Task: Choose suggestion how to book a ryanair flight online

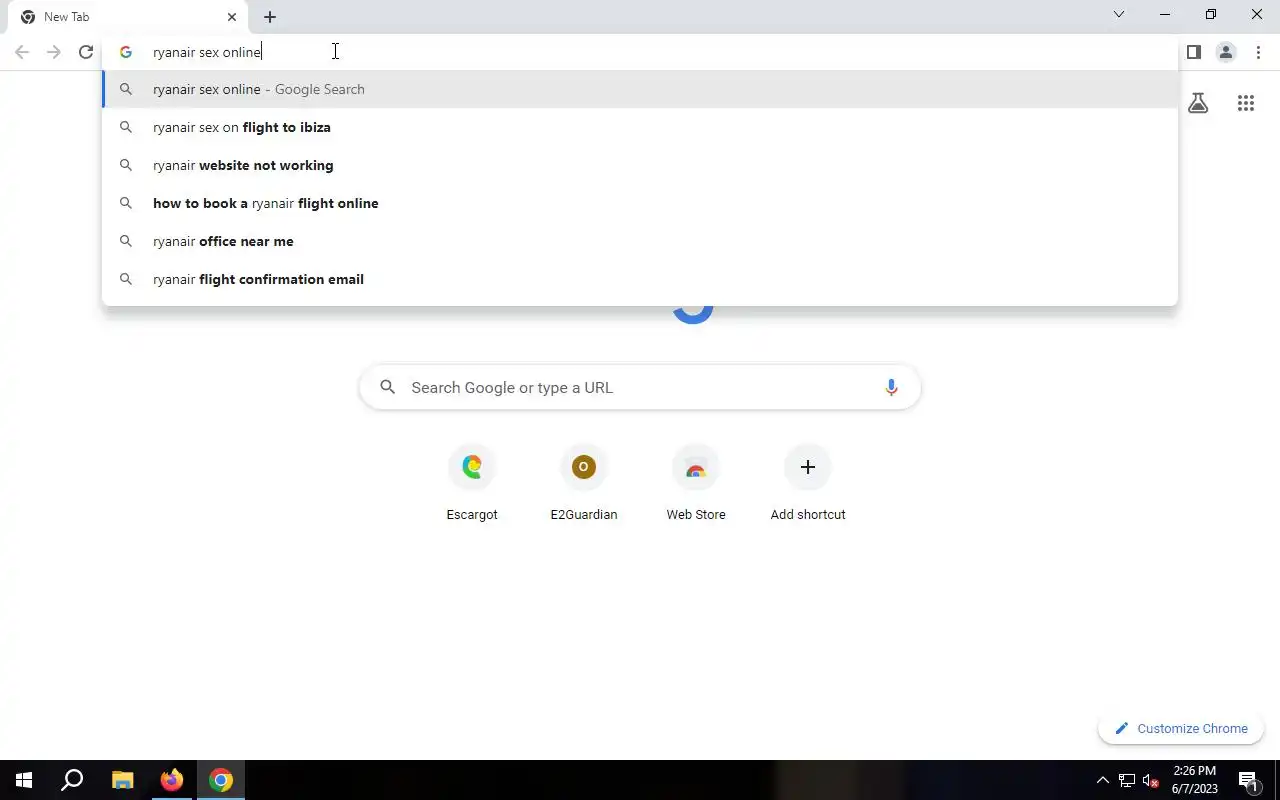Action: pos(640,203)
